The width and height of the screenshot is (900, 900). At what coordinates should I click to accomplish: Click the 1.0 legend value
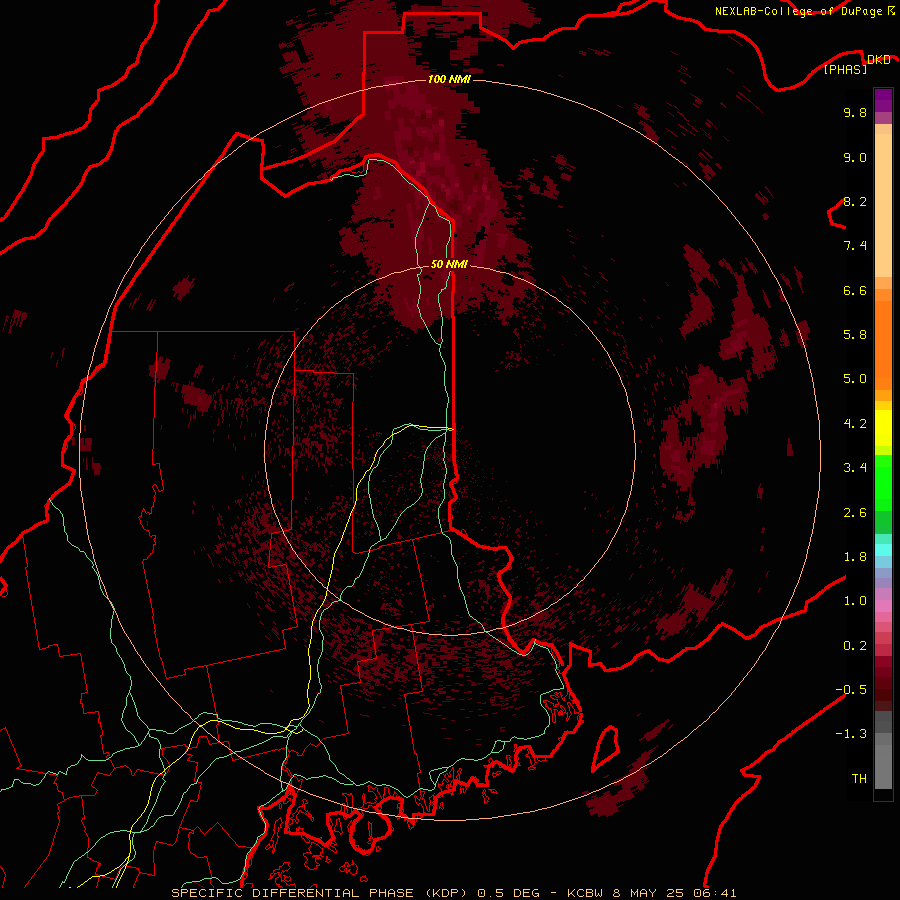click(855, 601)
